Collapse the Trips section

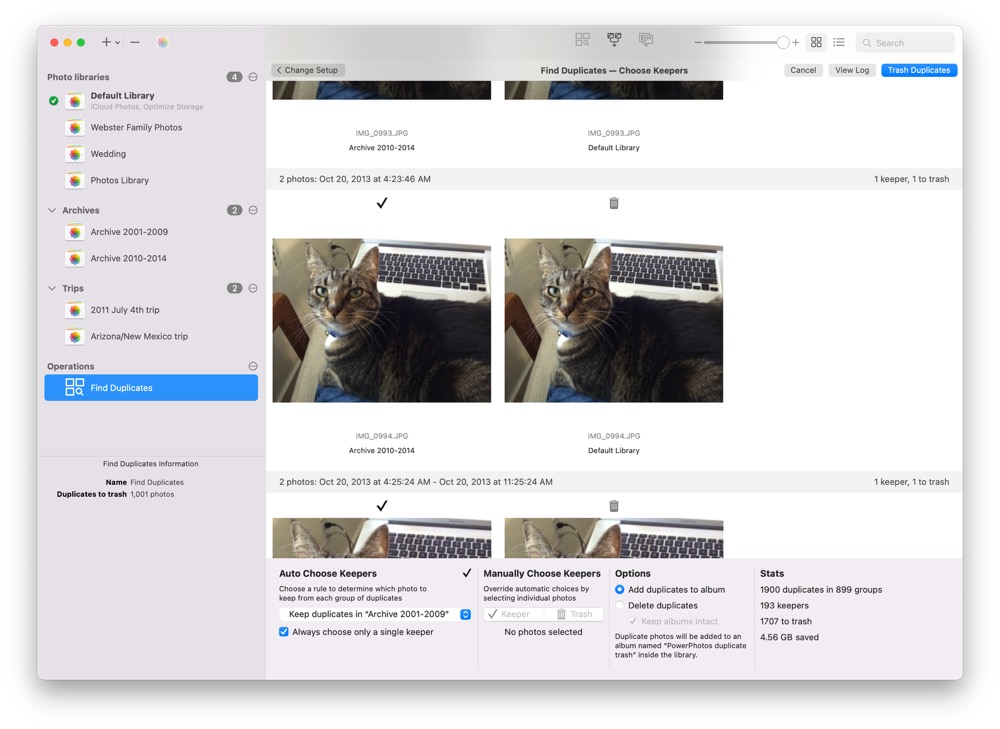(x=54, y=287)
